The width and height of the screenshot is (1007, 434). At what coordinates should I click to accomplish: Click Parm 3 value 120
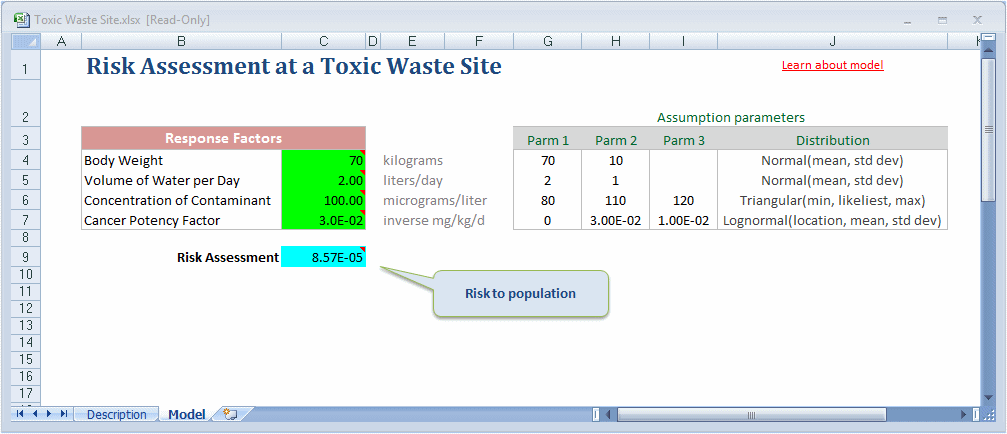[x=684, y=200]
